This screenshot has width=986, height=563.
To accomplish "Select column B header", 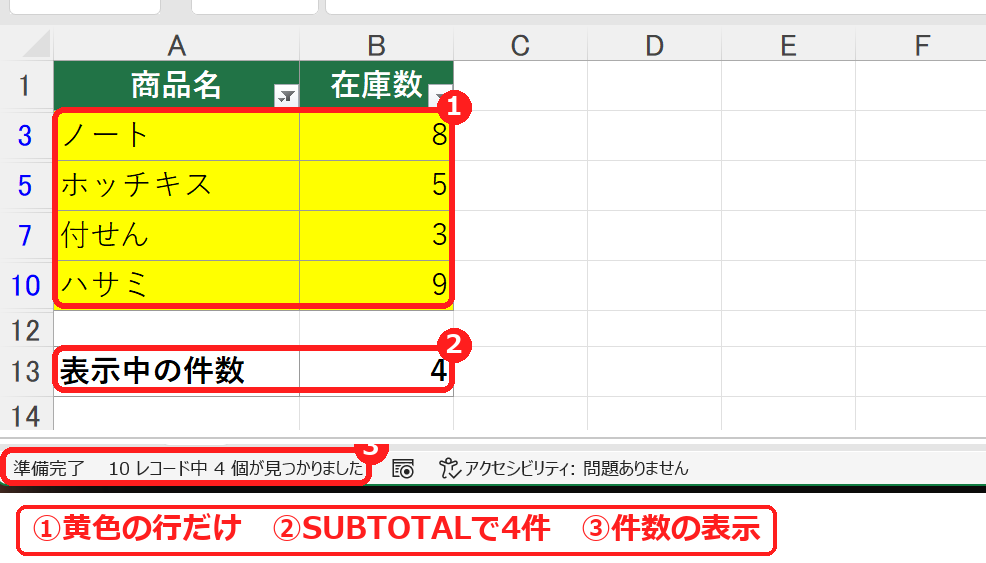I will pos(377,45).
